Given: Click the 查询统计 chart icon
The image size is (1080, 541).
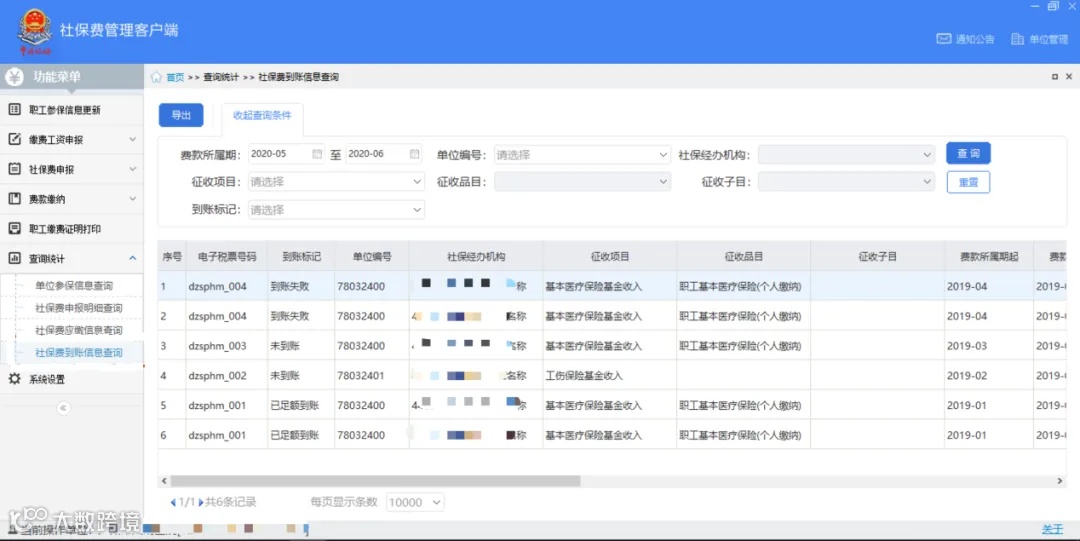Looking at the screenshot, I should pyautogui.click(x=14, y=258).
